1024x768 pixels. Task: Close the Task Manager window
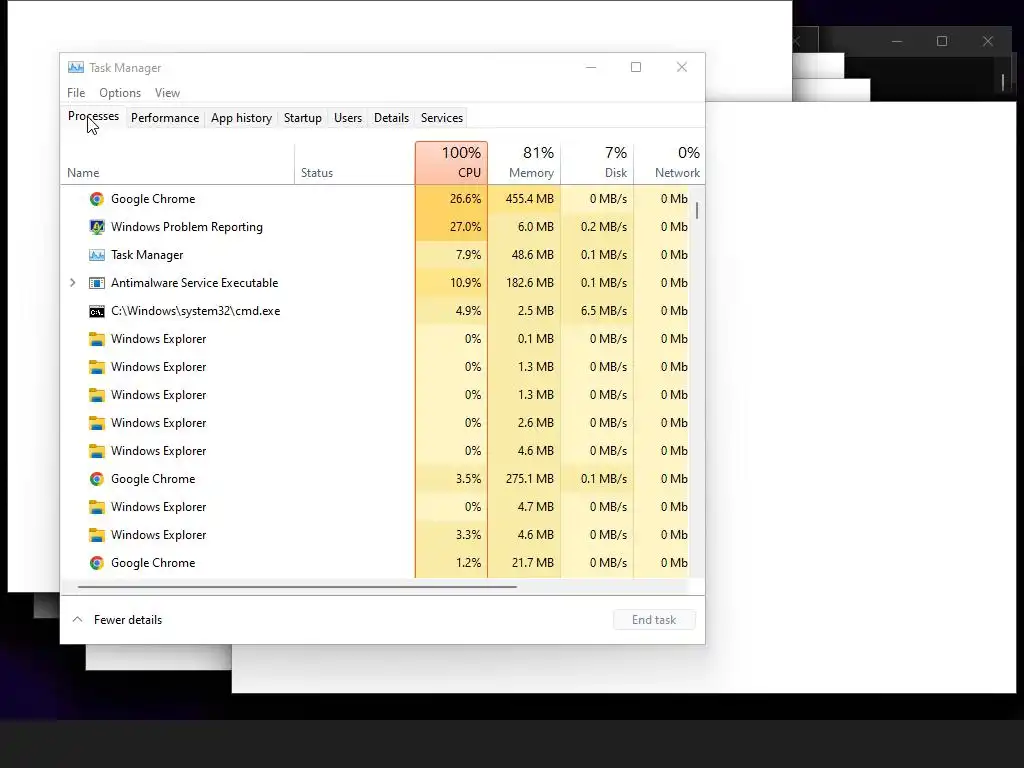click(682, 67)
